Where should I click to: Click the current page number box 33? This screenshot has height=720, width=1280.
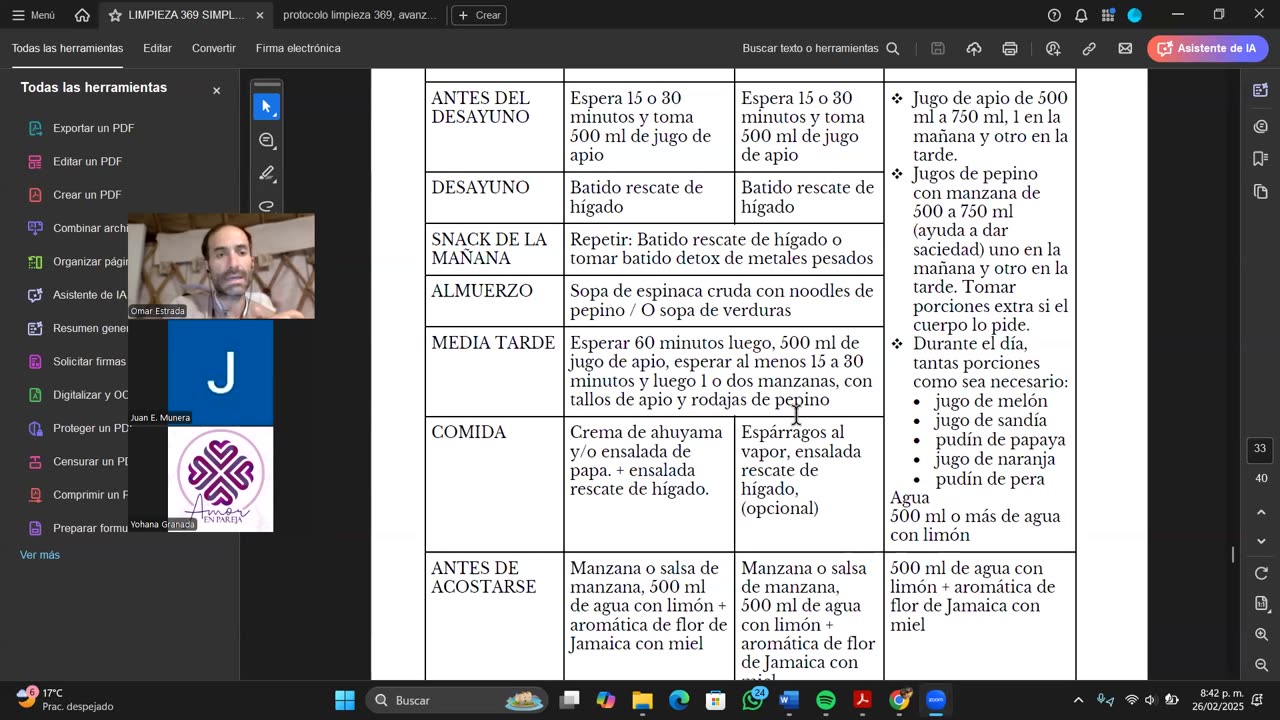pos(1260,449)
